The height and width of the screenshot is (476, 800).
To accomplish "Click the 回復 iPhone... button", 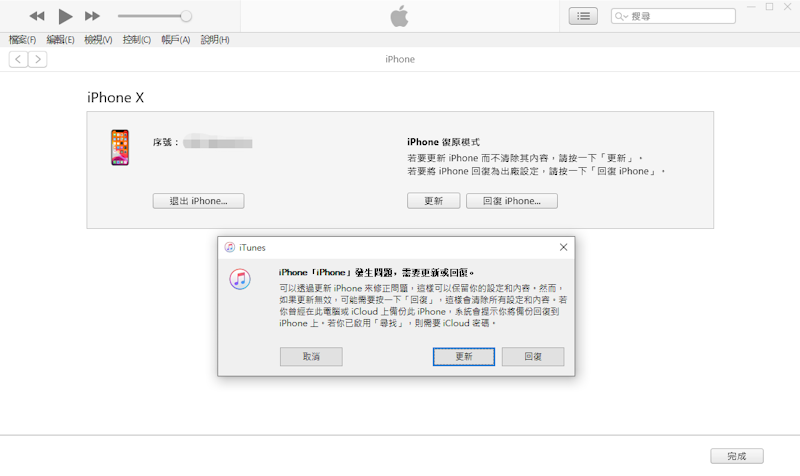I will coord(512,201).
